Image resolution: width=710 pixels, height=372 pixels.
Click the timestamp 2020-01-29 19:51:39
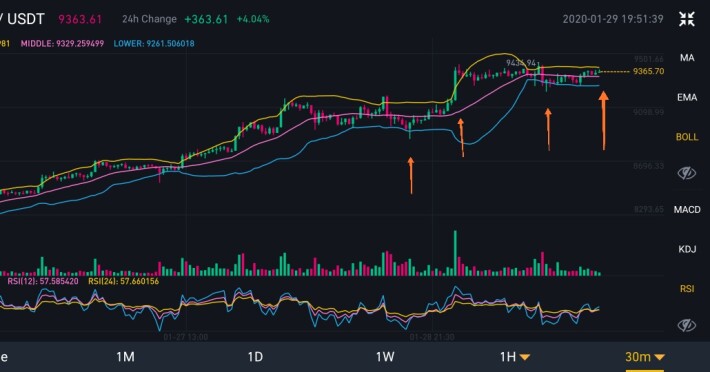[613, 19]
